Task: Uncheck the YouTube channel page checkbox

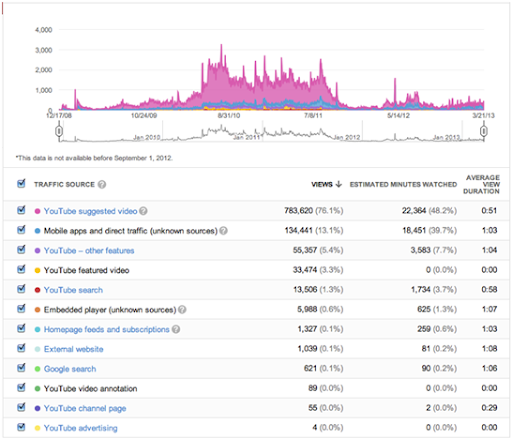Action: (x=21, y=407)
